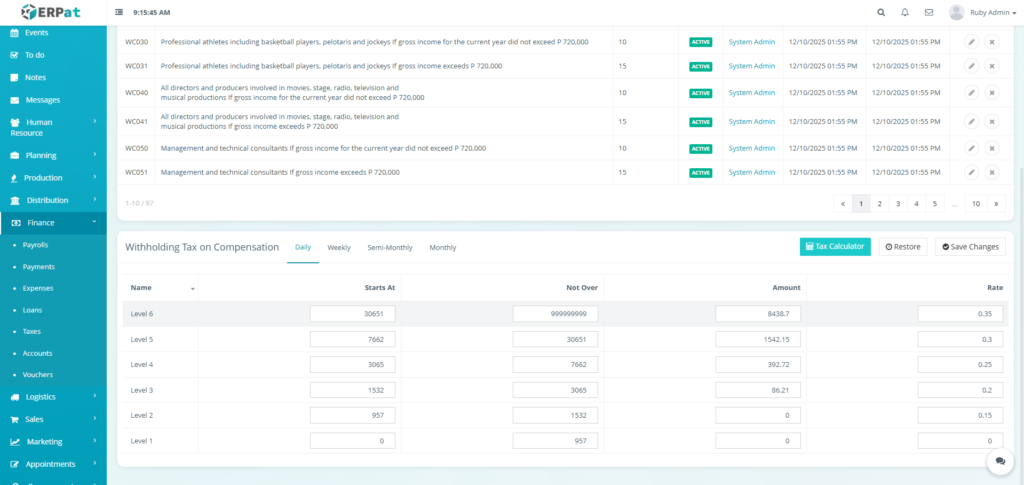Switch to the Semi-Monthly tab
The height and width of the screenshot is (485, 1024).
(390, 247)
